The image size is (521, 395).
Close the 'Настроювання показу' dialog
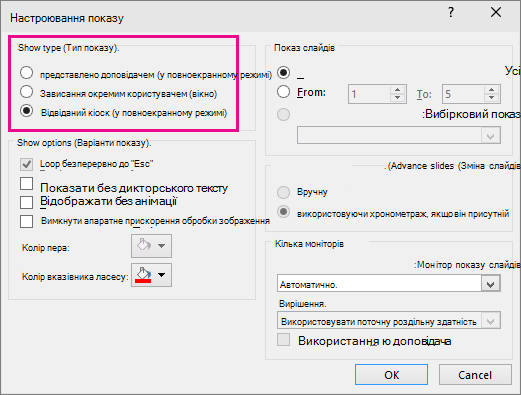(x=496, y=13)
